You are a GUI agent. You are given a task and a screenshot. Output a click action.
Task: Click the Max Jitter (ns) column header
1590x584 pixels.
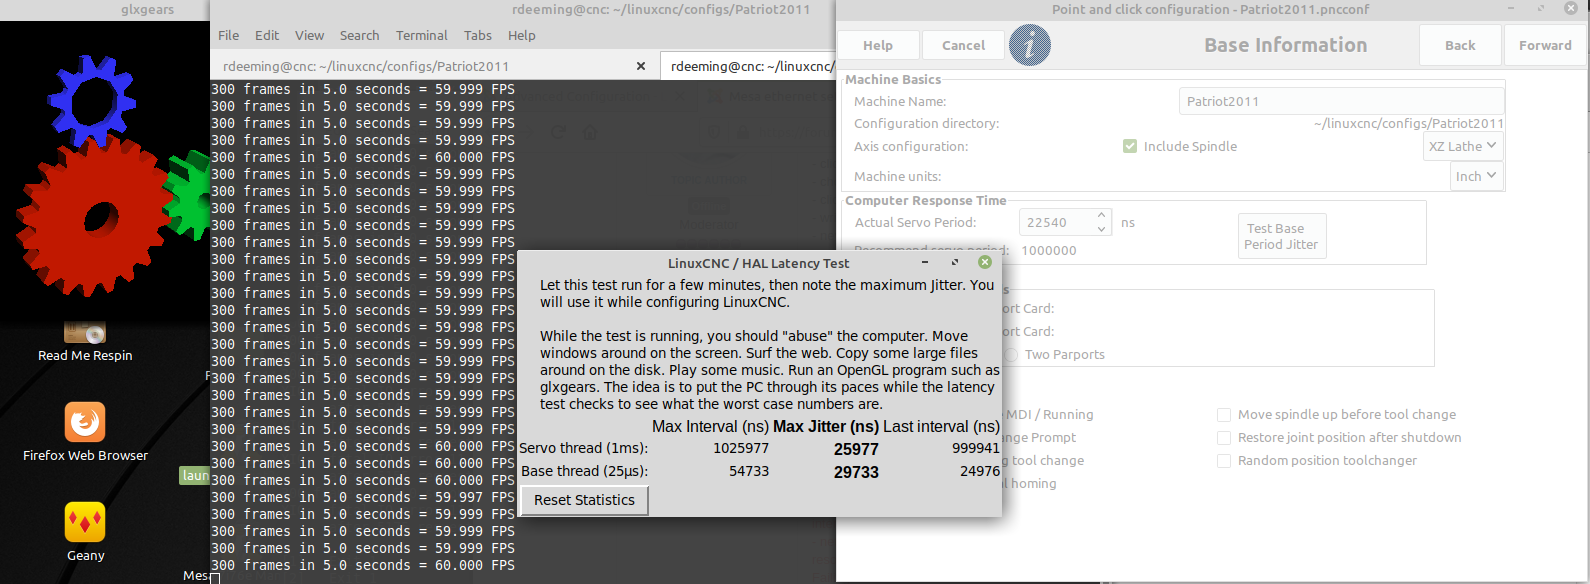pos(826,426)
